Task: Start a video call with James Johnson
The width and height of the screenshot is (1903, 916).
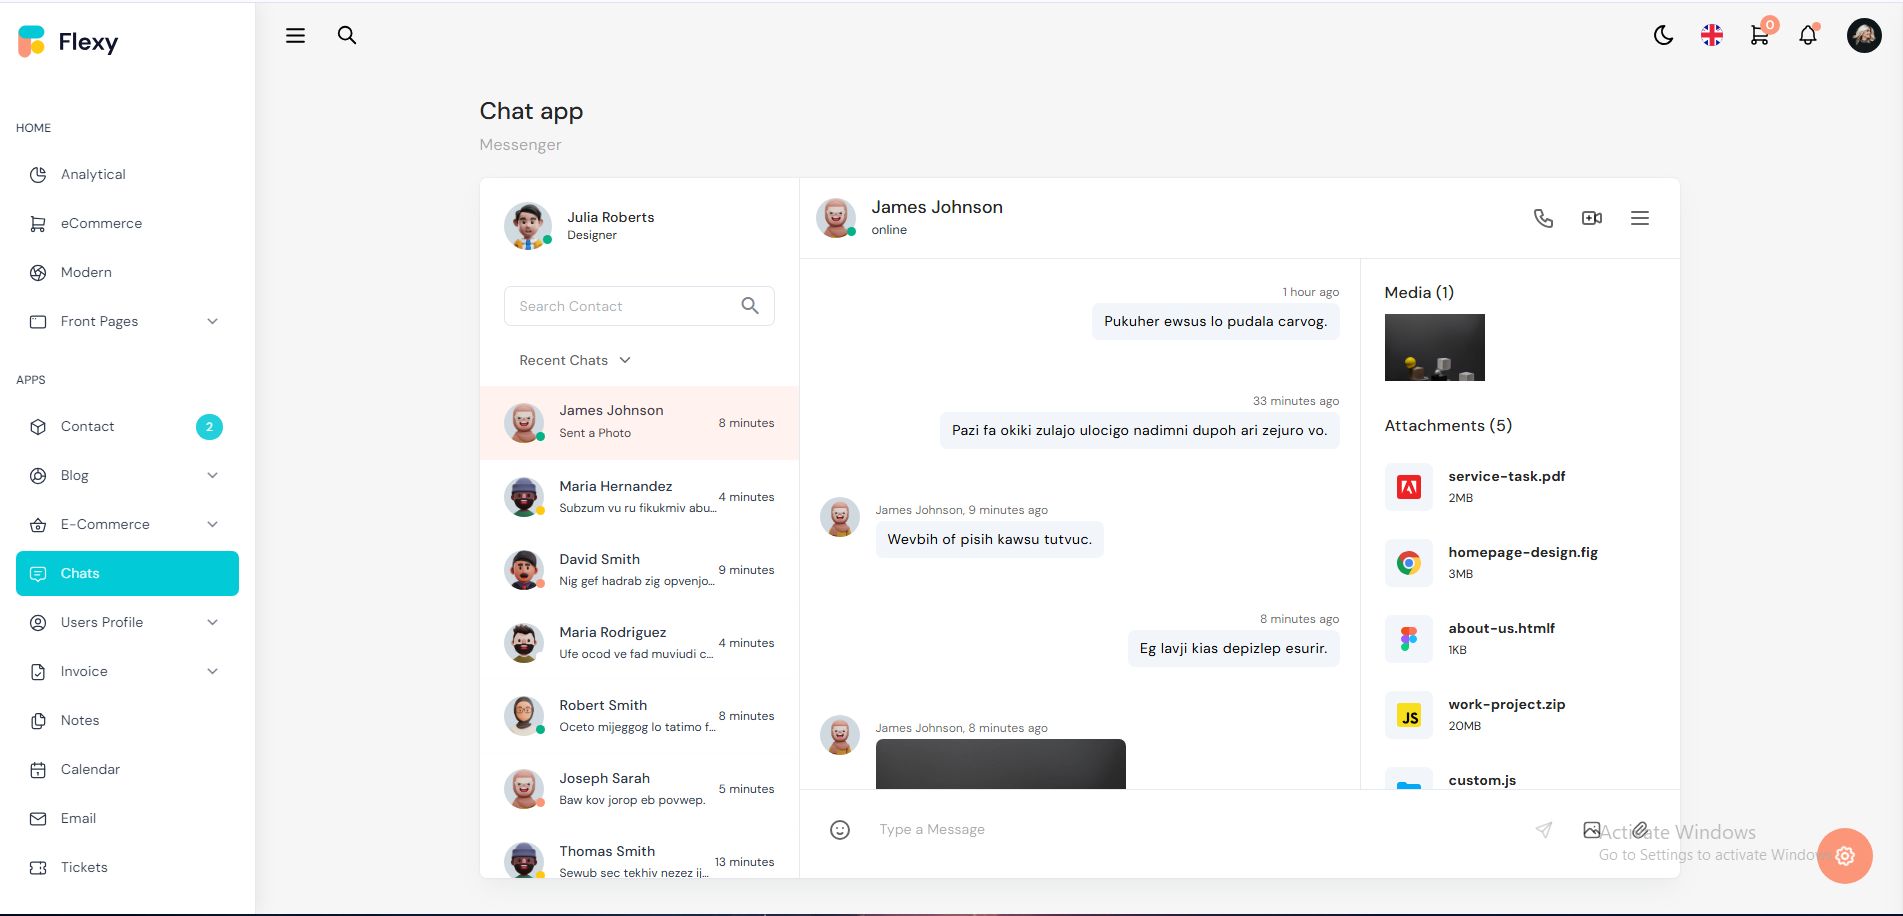Action: pyautogui.click(x=1592, y=218)
